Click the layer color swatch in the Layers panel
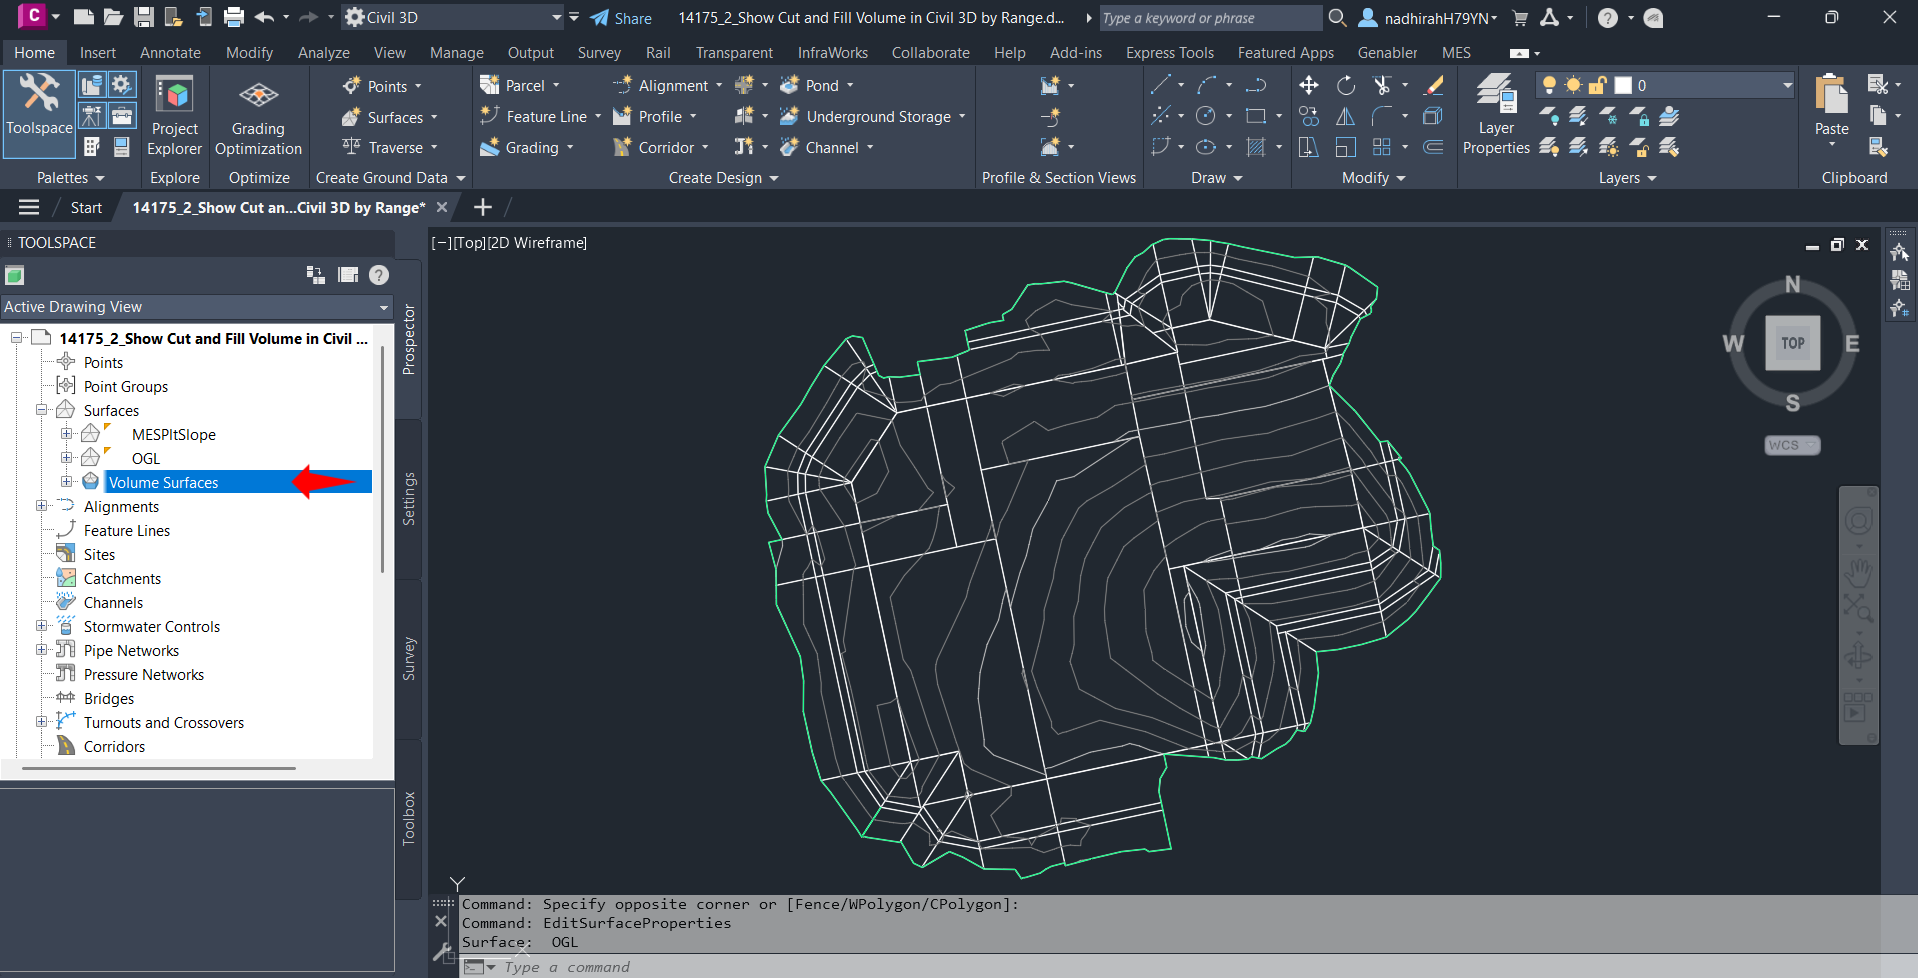Viewport: 1918px width, 978px height. click(x=1623, y=86)
